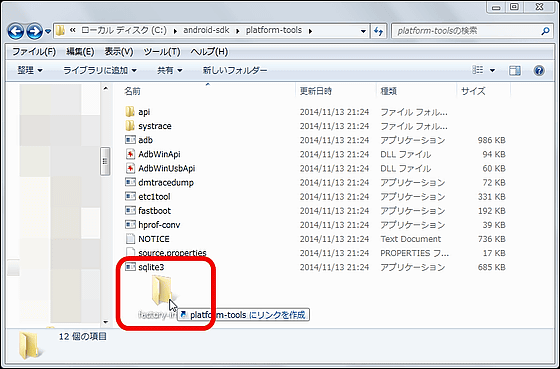The height and width of the screenshot is (369, 560).
Task: Click the systrace file name
Action: [x=155, y=126]
